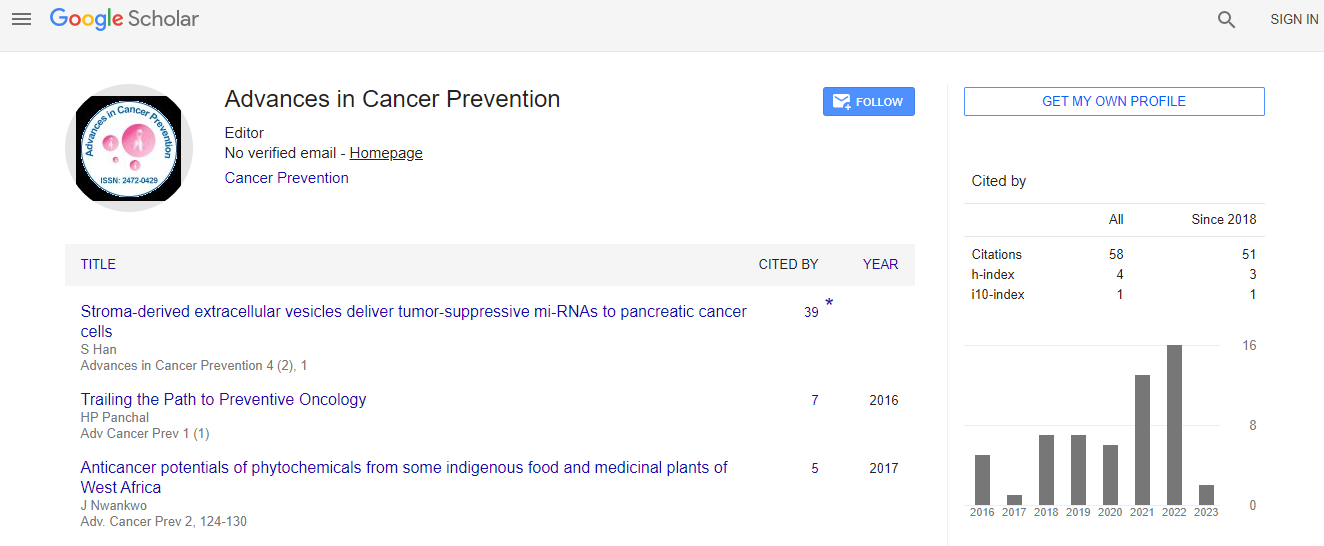Screen dimensions: 1324x546
Task: Click the Get My Own Profile button
Action: (x=1113, y=101)
